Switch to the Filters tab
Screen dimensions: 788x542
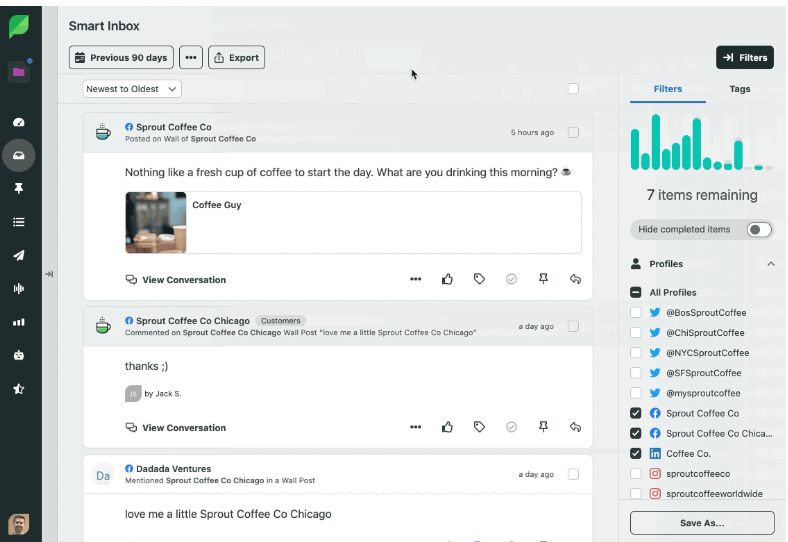click(x=667, y=89)
